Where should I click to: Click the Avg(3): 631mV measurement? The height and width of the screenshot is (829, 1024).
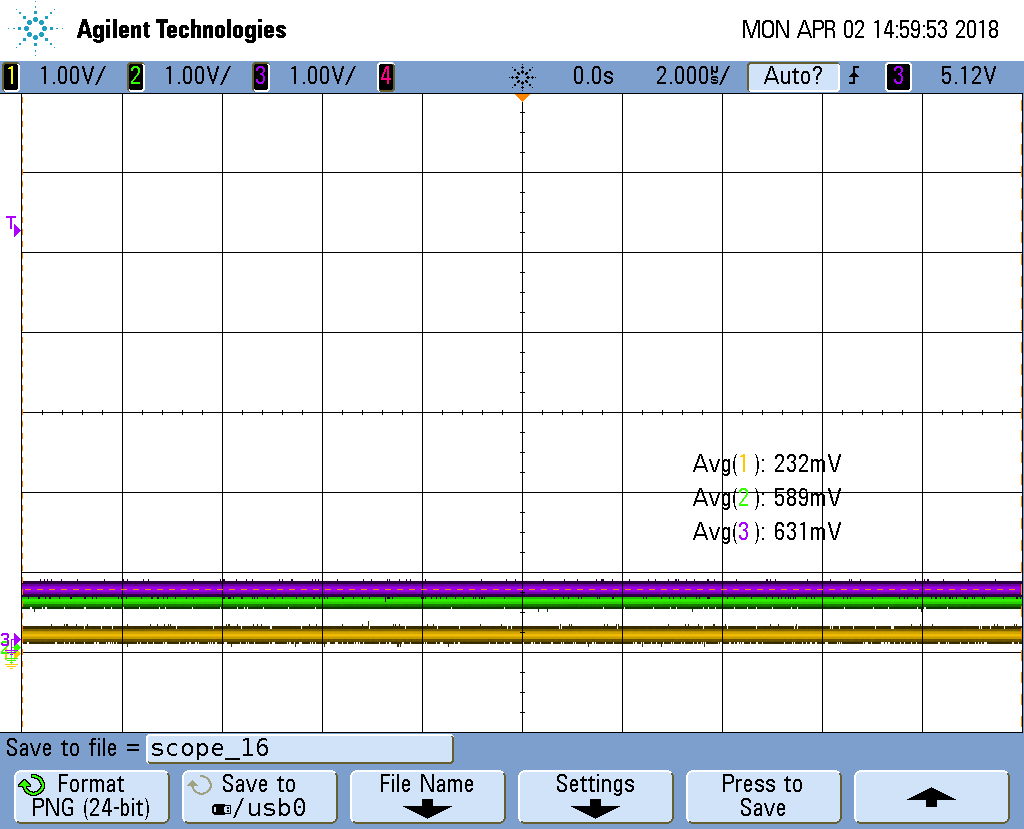tap(767, 532)
